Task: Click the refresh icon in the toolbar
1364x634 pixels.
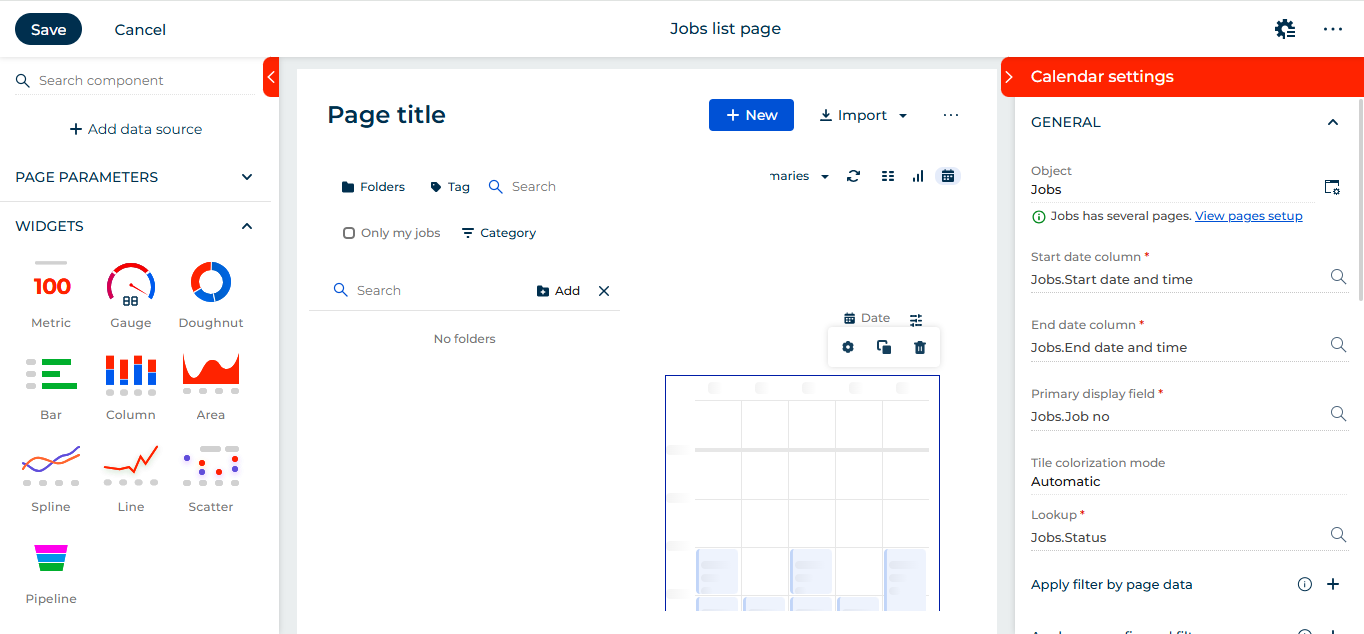Action: point(853,176)
